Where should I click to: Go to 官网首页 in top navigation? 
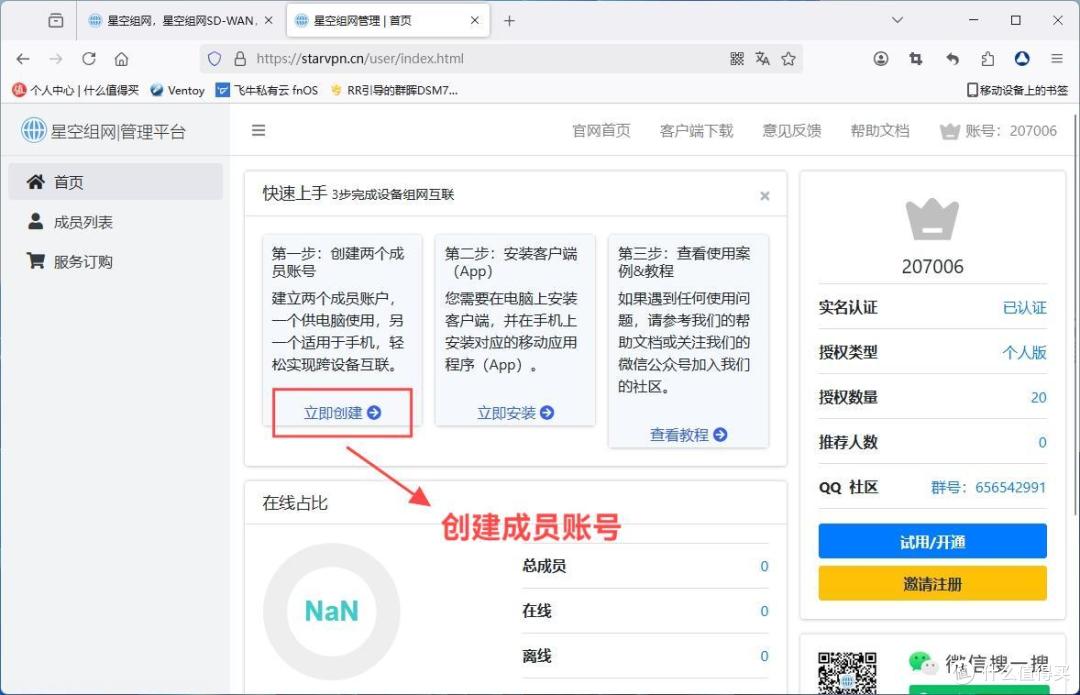coord(601,131)
